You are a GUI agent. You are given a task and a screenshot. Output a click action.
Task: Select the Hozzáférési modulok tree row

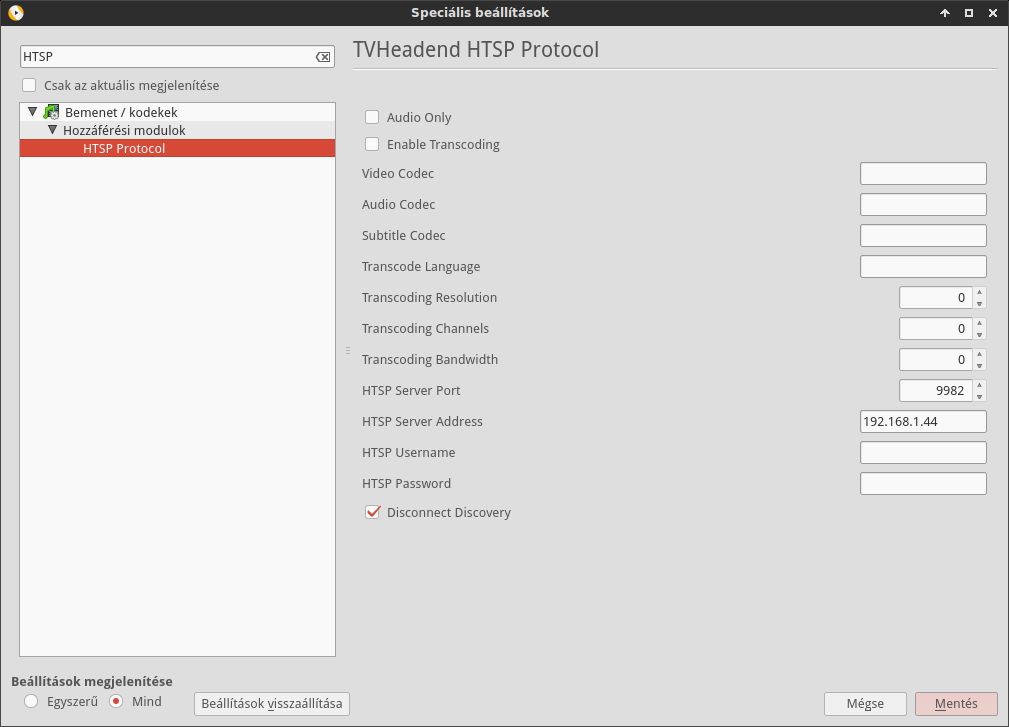(178, 130)
